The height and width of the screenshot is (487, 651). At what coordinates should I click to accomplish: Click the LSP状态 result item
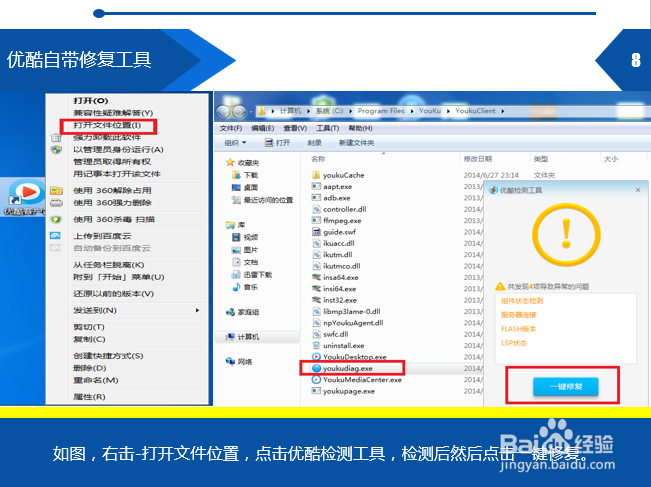point(514,343)
